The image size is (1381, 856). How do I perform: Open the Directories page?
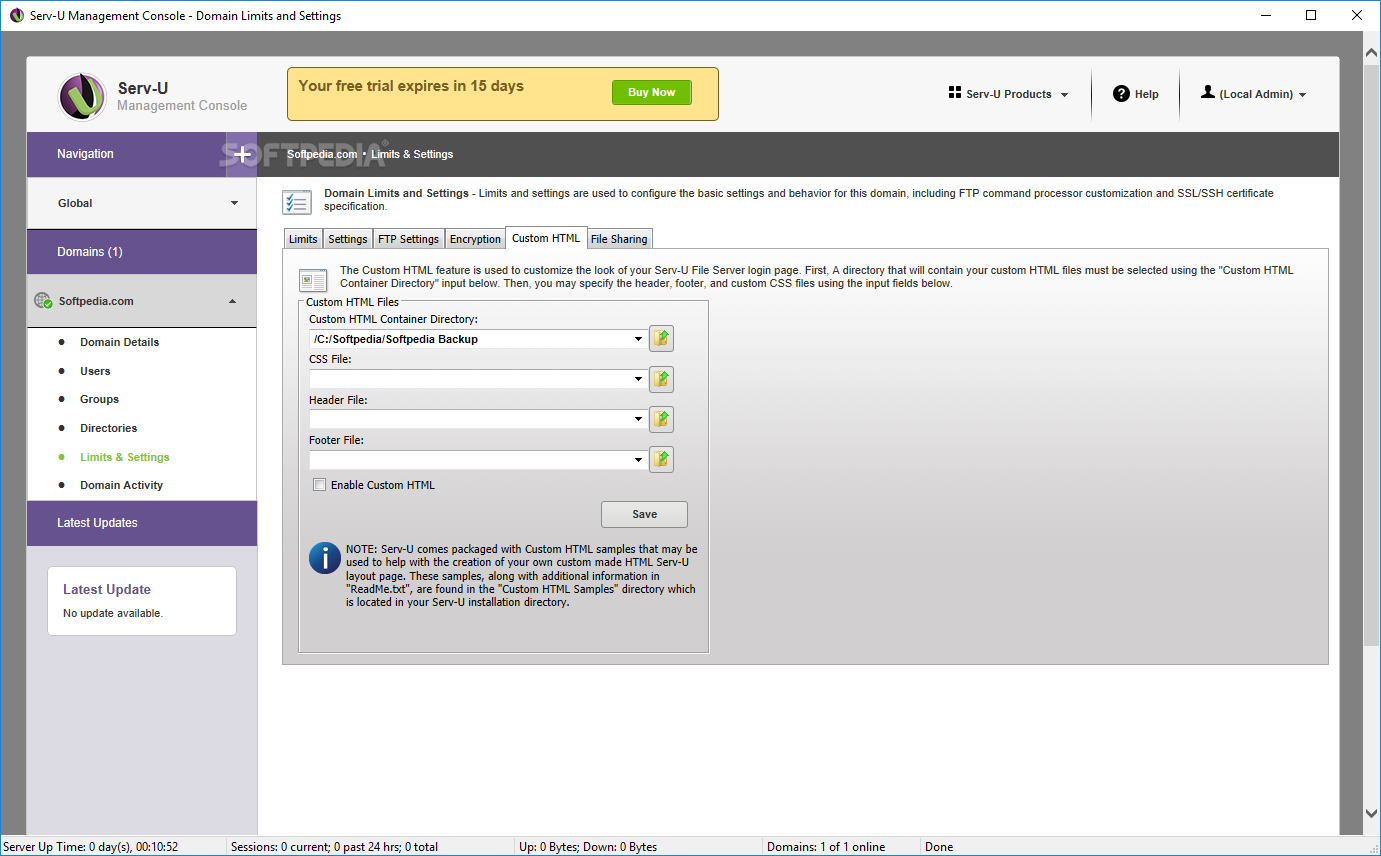pyautogui.click(x=109, y=428)
